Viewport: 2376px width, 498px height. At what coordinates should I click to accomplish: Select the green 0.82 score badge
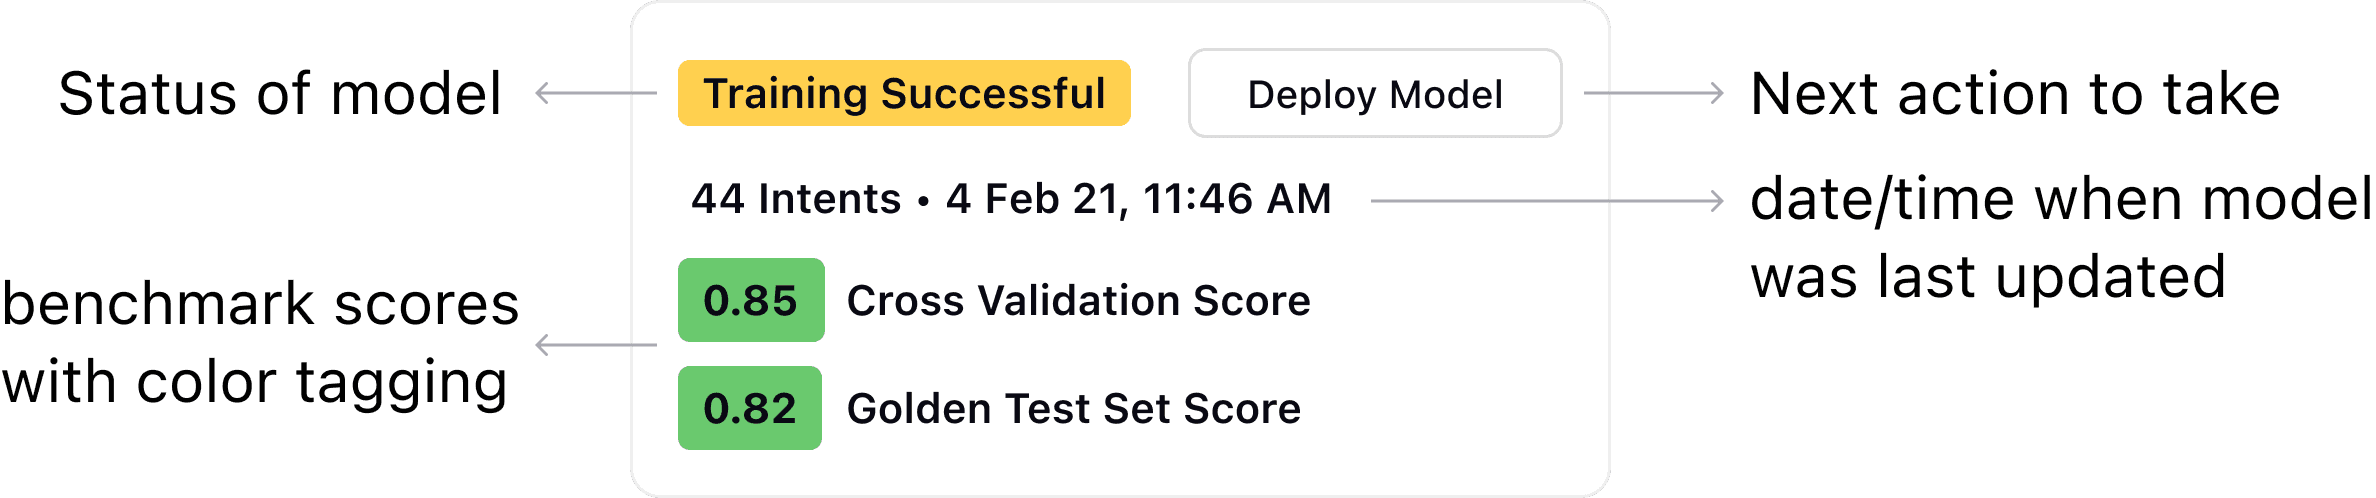pyautogui.click(x=750, y=408)
